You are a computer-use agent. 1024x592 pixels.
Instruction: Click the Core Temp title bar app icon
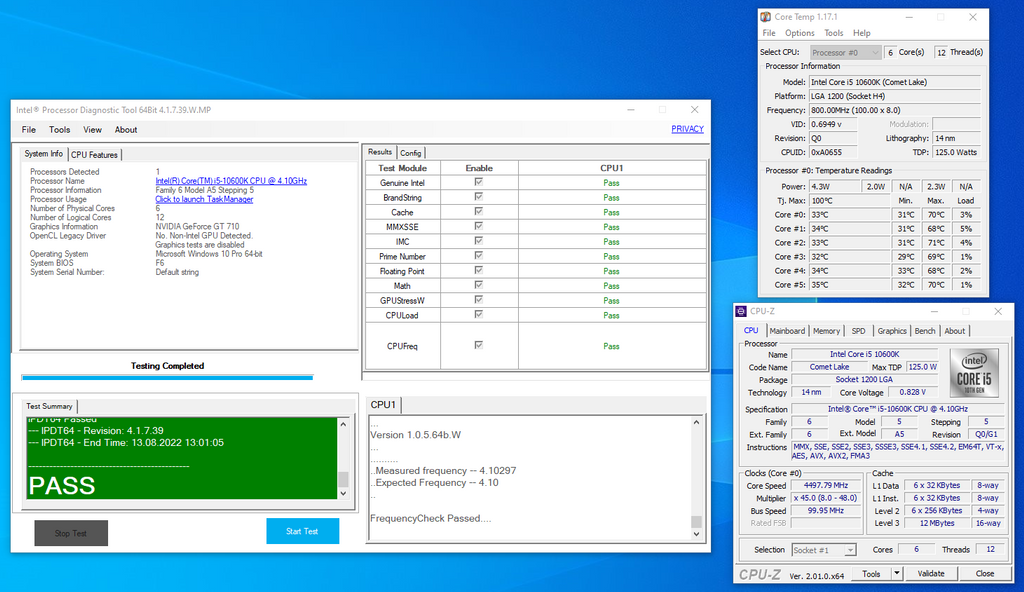(x=766, y=17)
